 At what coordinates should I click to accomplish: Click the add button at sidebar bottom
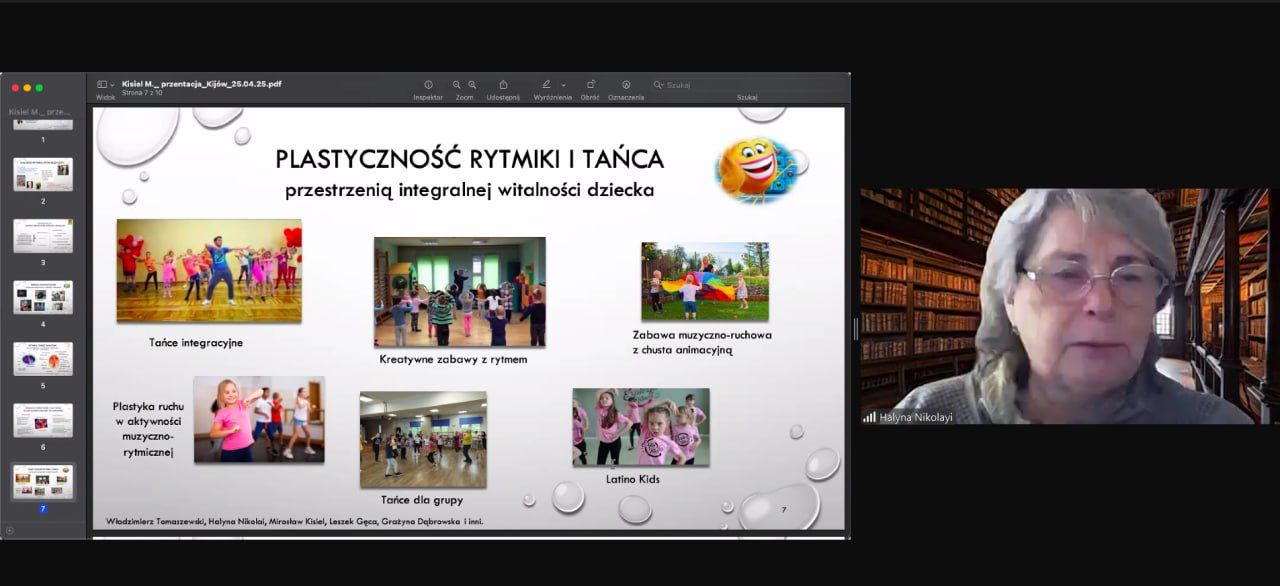[10, 530]
